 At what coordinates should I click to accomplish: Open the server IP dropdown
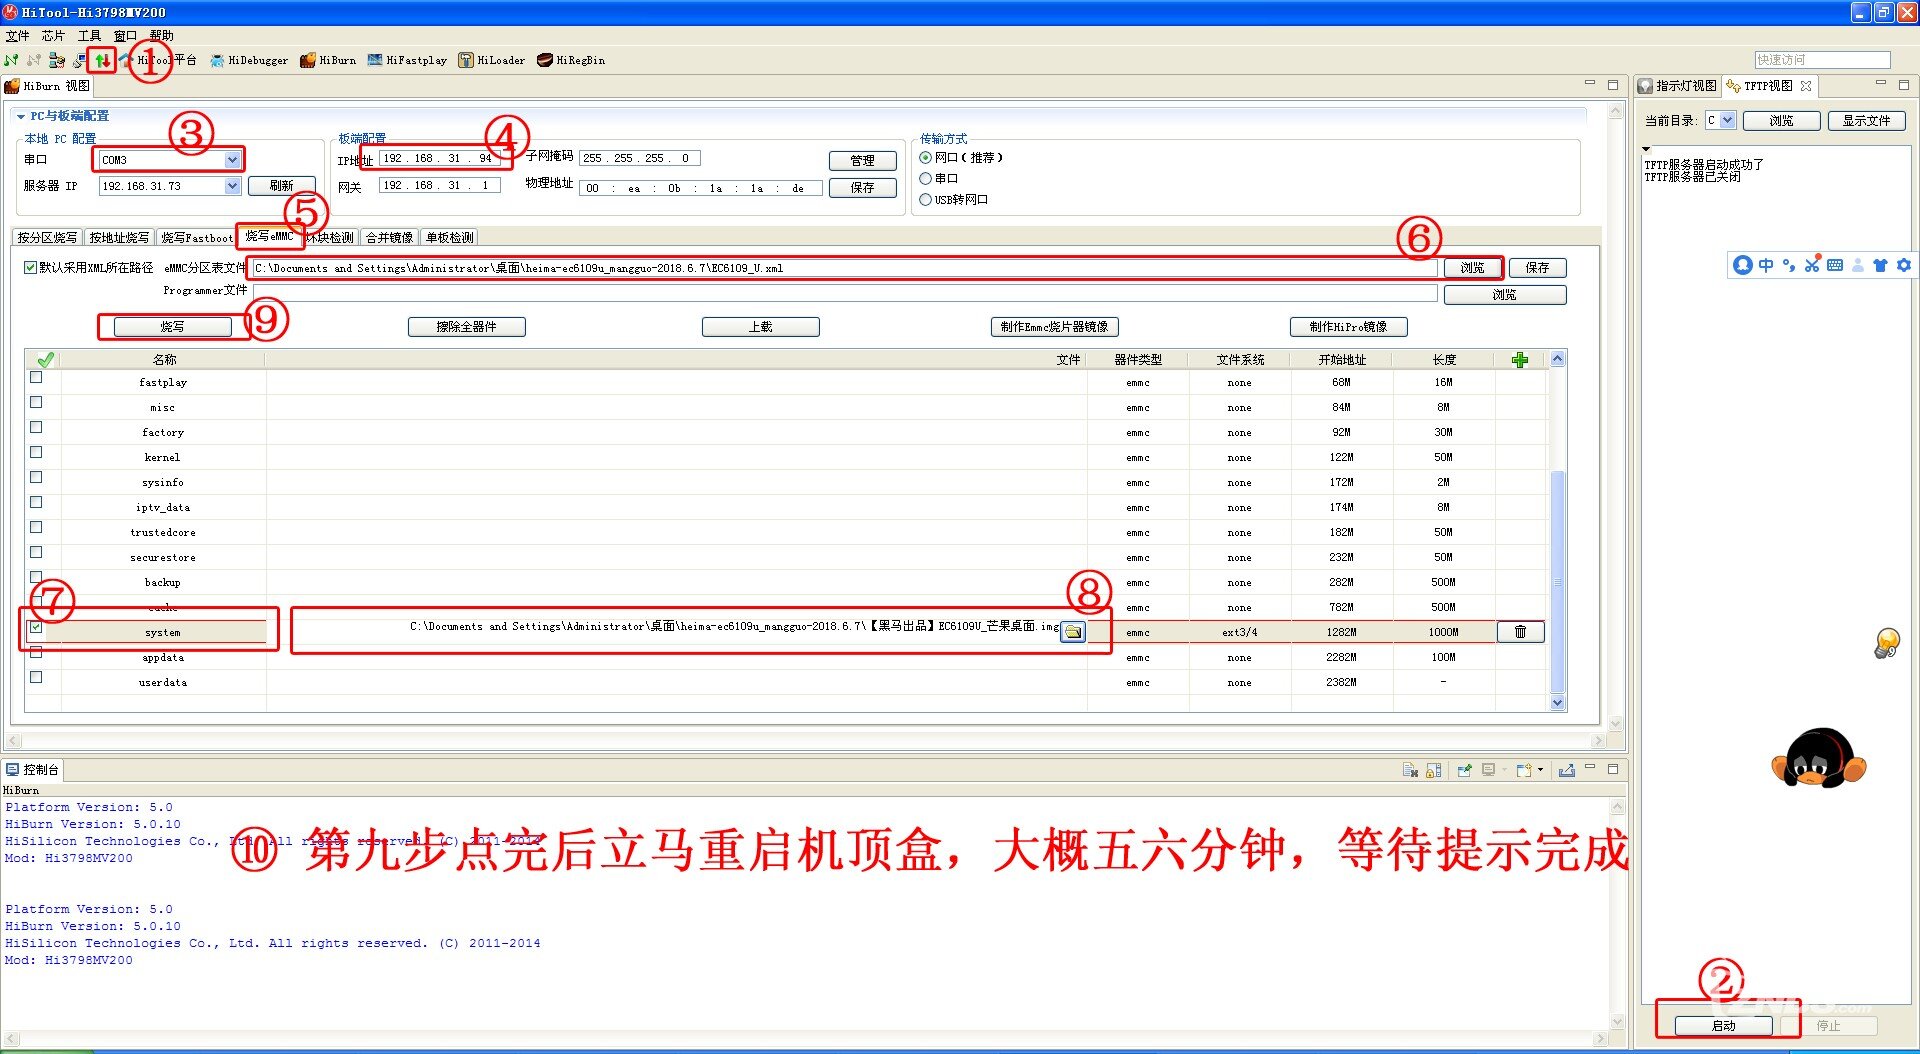tap(232, 186)
